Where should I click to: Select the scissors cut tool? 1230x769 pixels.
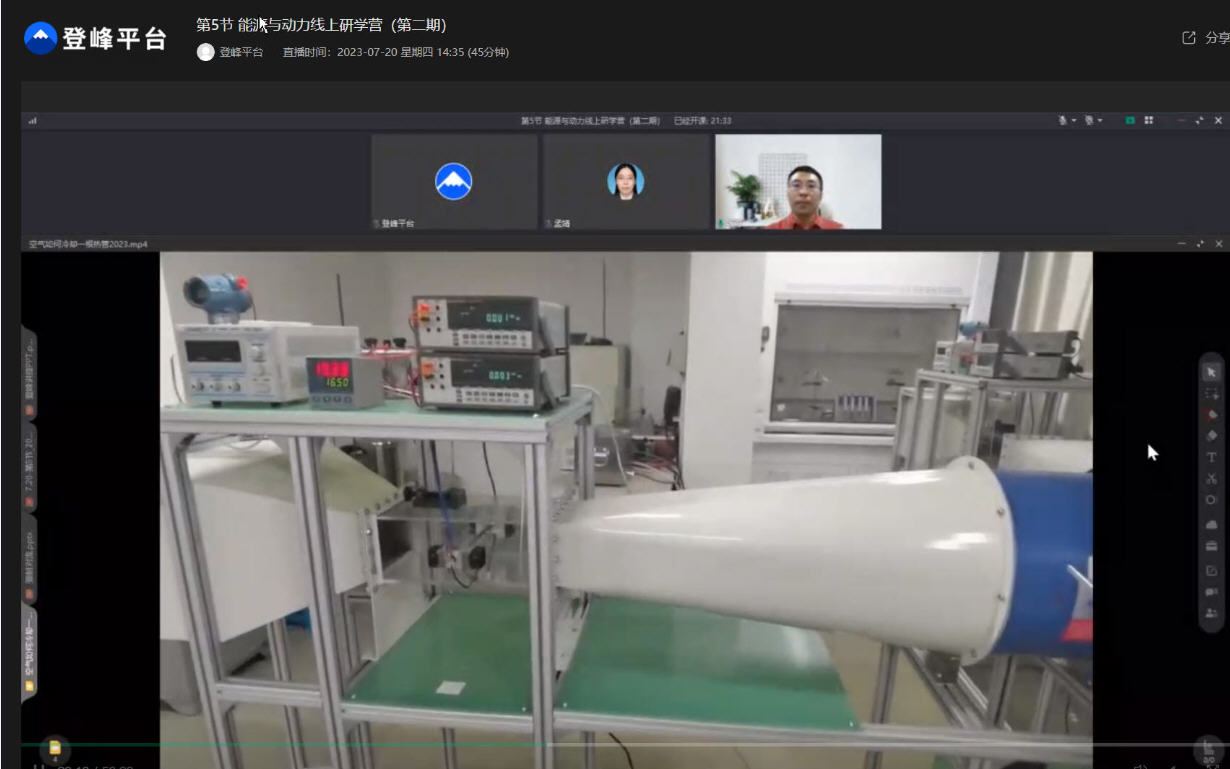1211,479
